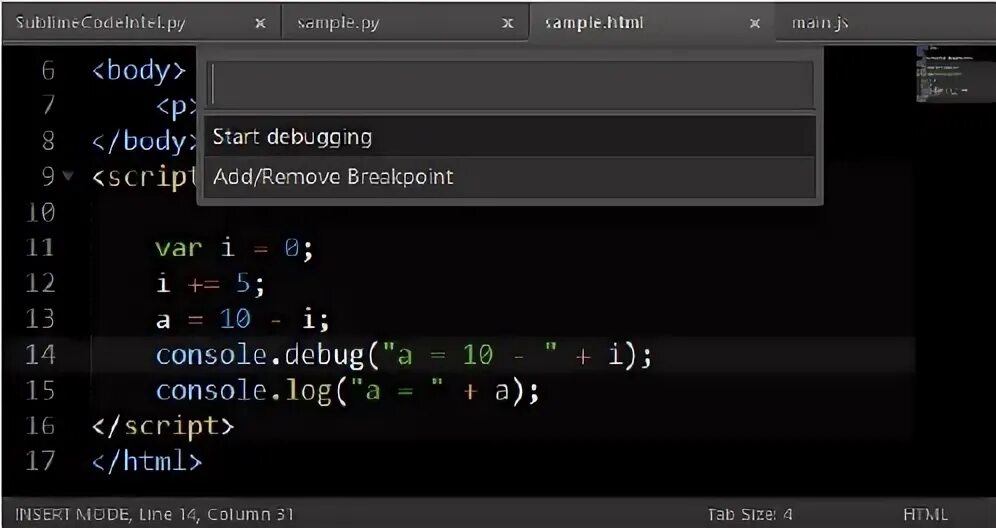Place cursor on 'a = 10 - i;' line
Viewport: 996px width, 528px height.
coord(243,319)
